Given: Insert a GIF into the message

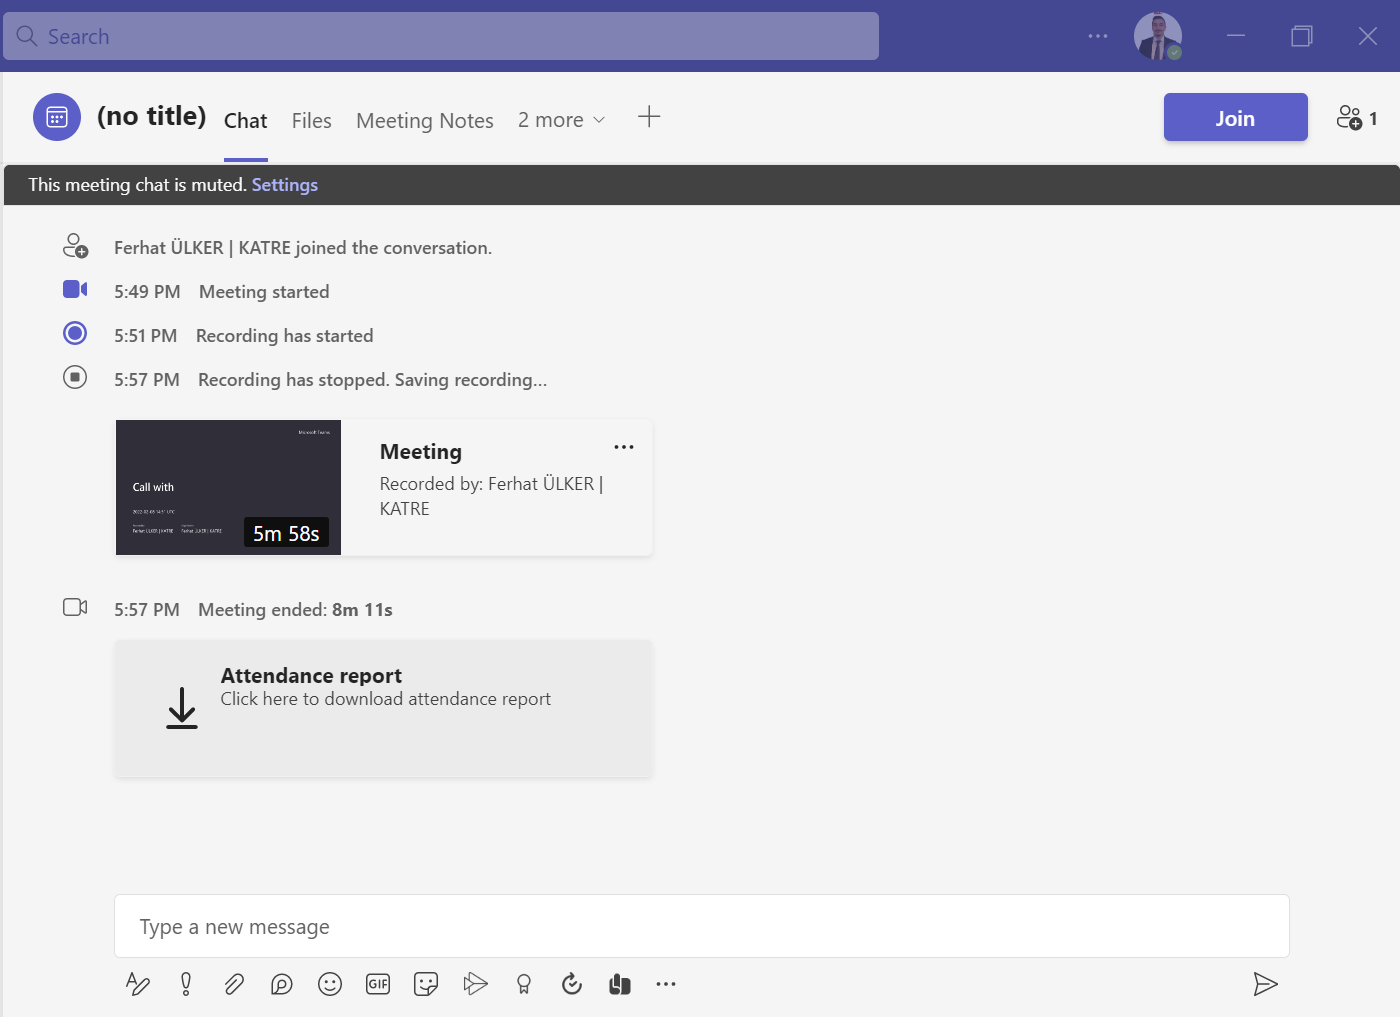Looking at the screenshot, I should coord(378,984).
